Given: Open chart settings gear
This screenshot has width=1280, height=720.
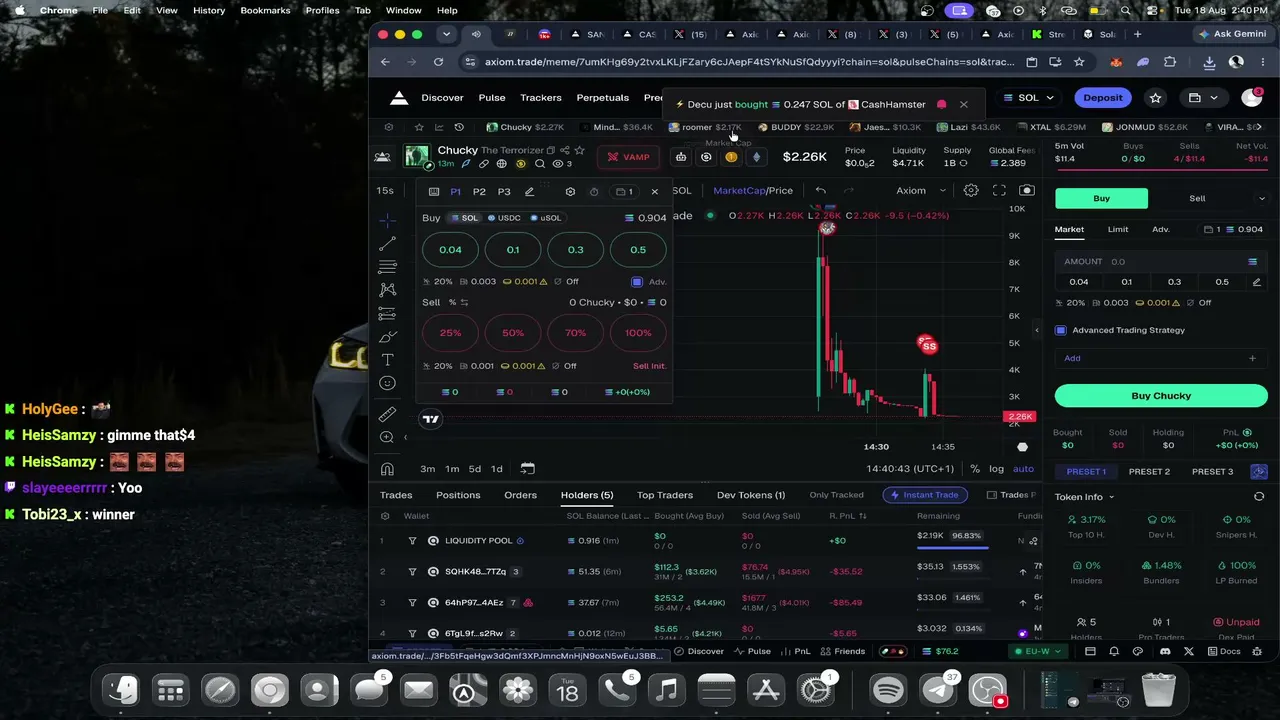Looking at the screenshot, I should (971, 190).
